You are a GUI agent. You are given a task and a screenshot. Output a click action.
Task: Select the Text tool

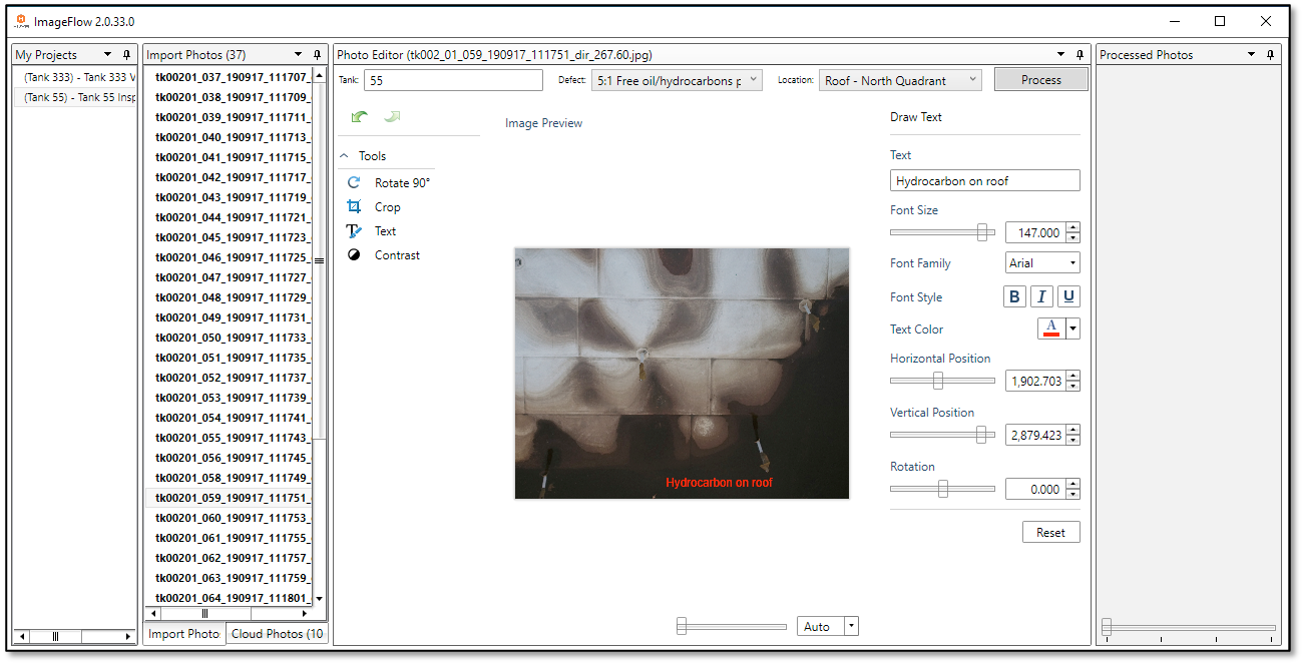tap(385, 231)
